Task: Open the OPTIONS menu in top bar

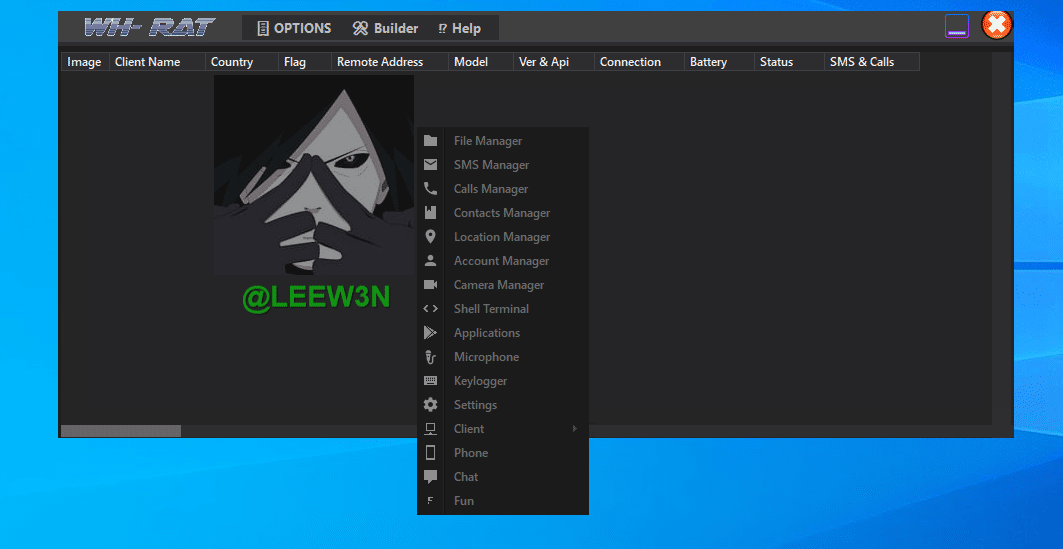Action: 293,28
